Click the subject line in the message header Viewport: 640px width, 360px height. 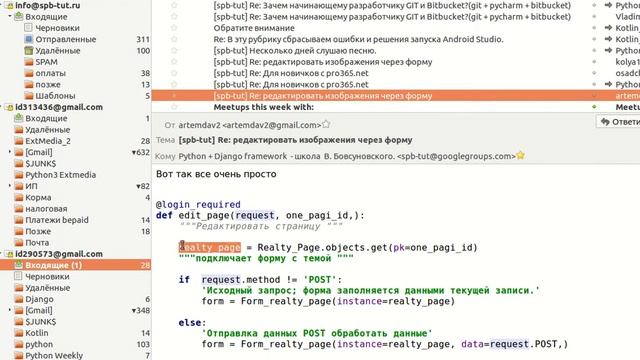coord(295,140)
